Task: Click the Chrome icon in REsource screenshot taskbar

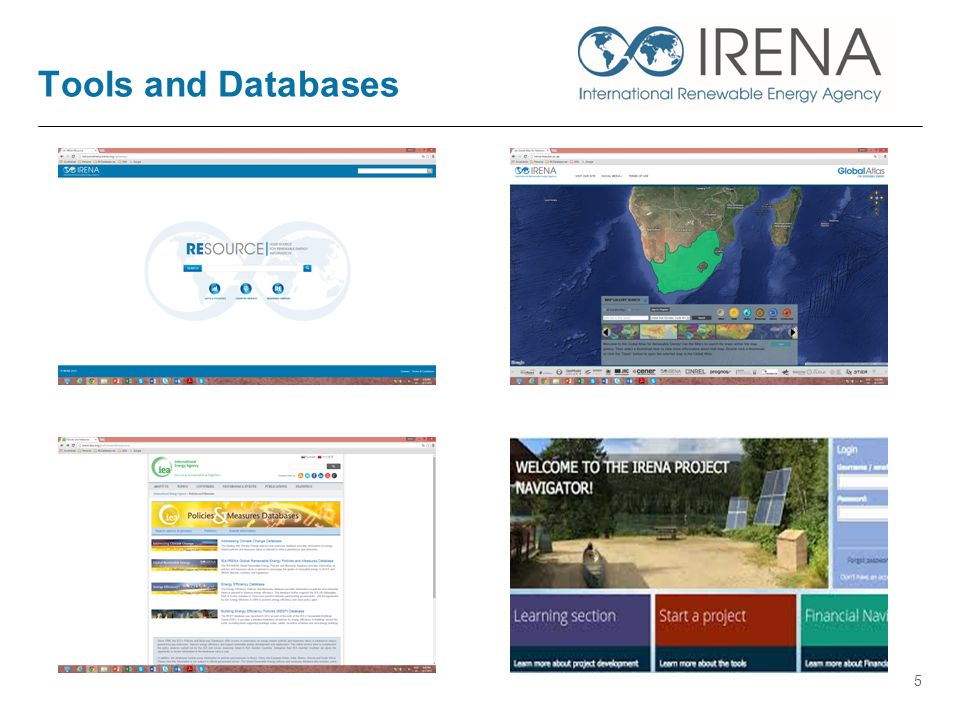Action: [92, 381]
